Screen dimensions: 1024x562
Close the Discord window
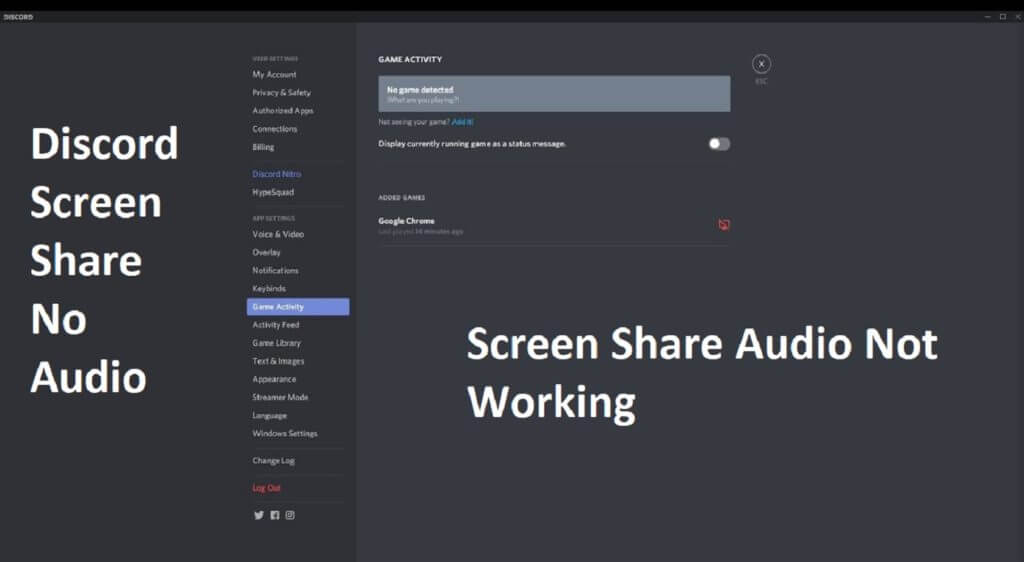[1017, 17]
